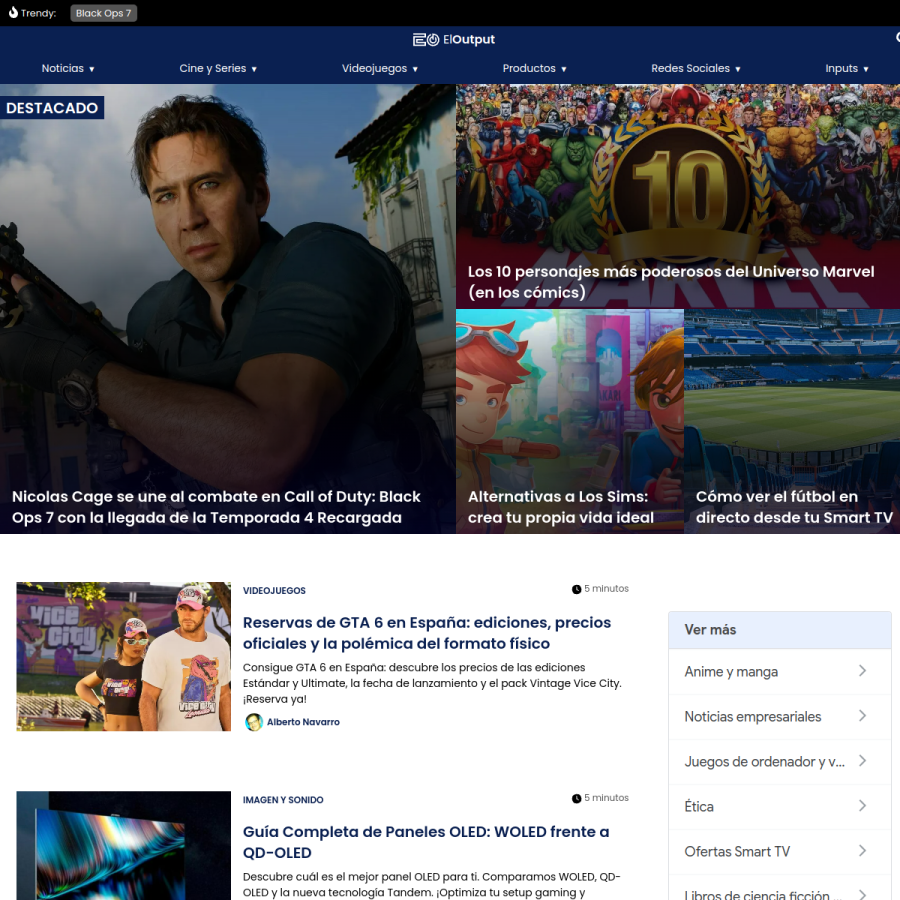Image resolution: width=900 pixels, height=900 pixels.
Task: Select Juegos de ordenador y v... entry
Action: tap(779, 762)
